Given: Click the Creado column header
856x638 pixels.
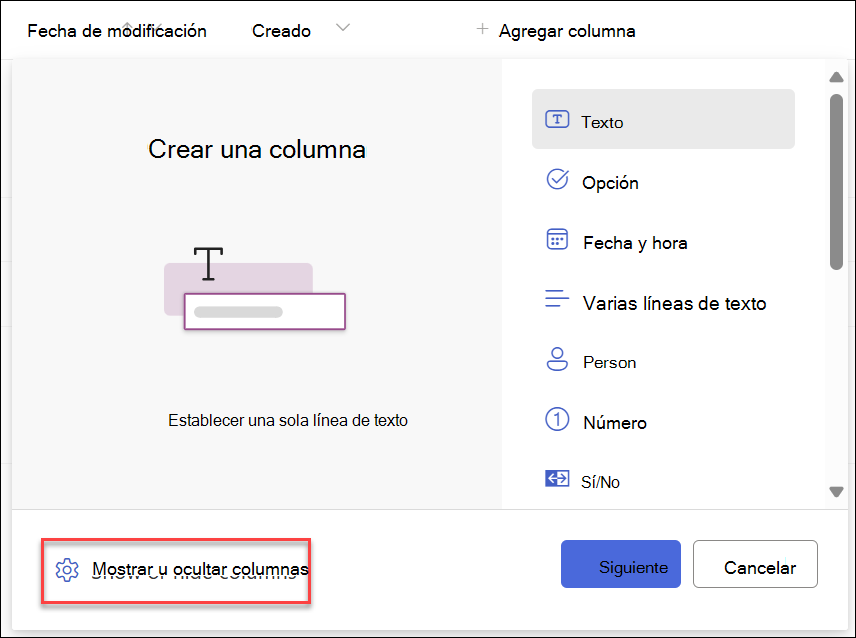Looking at the screenshot, I should (x=281, y=31).
